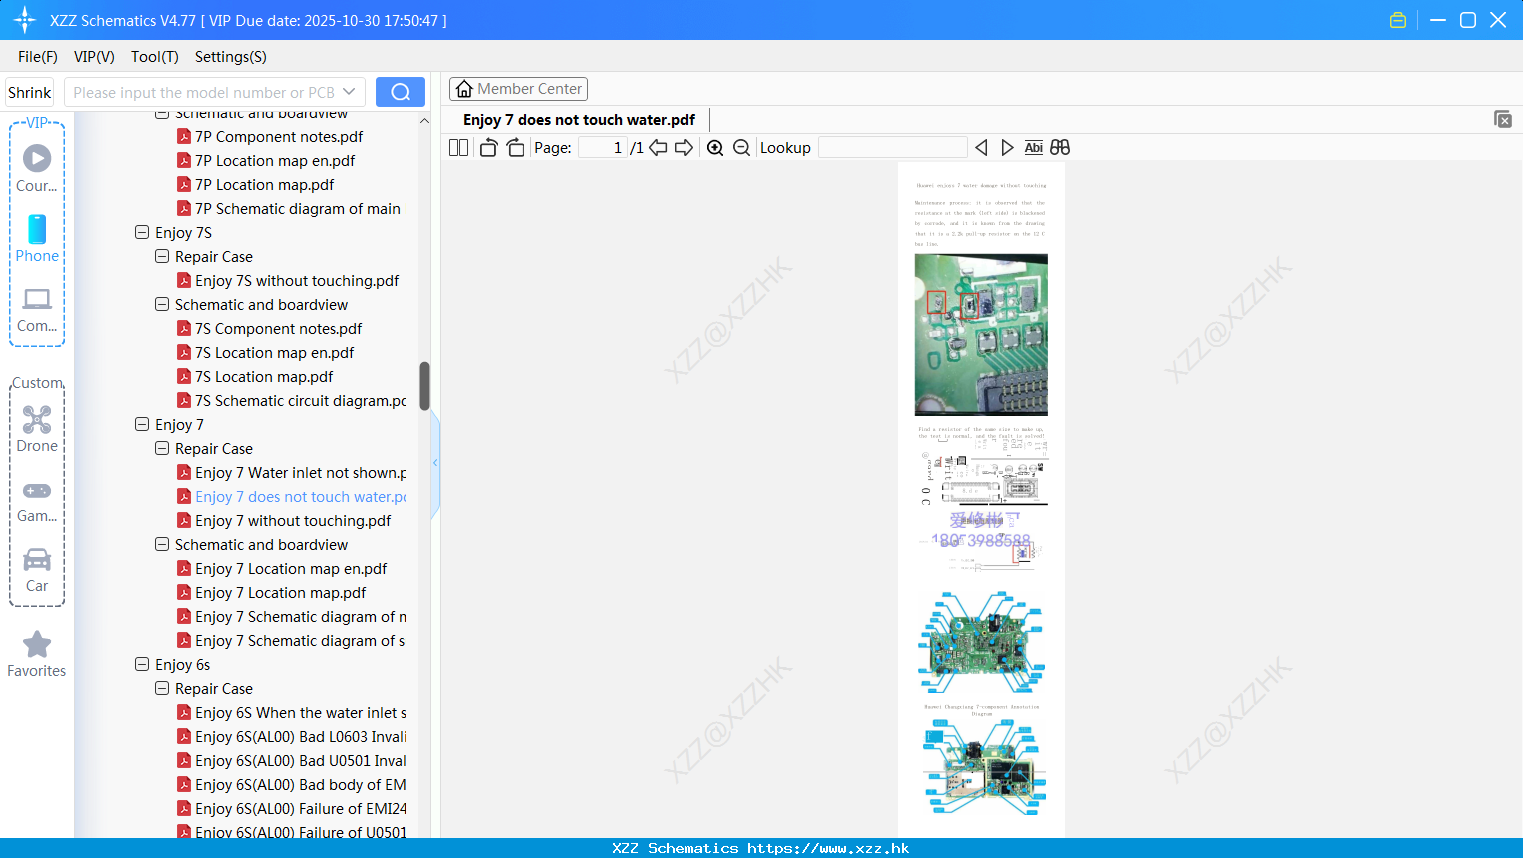
Task: Find previous lookup match triangle
Action: pyautogui.click(x=981, y=148)
